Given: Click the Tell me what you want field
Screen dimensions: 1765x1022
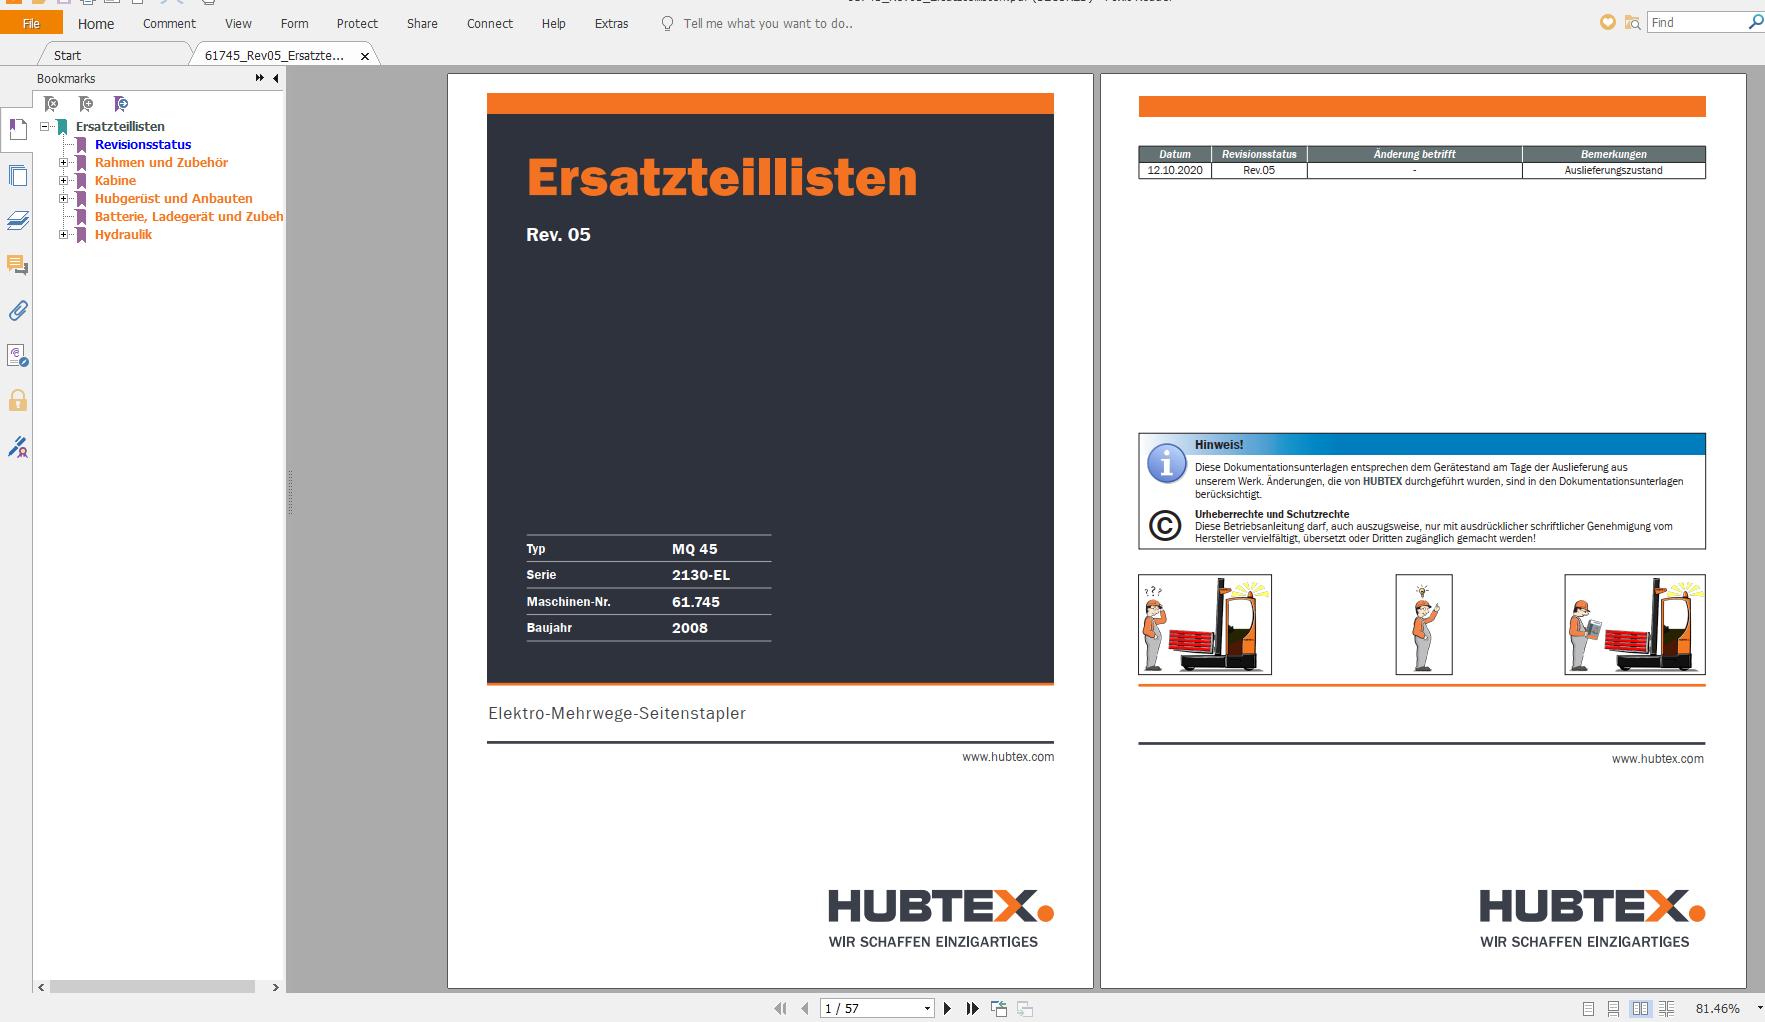Looking at the screenshot, I should coord(768,23).
